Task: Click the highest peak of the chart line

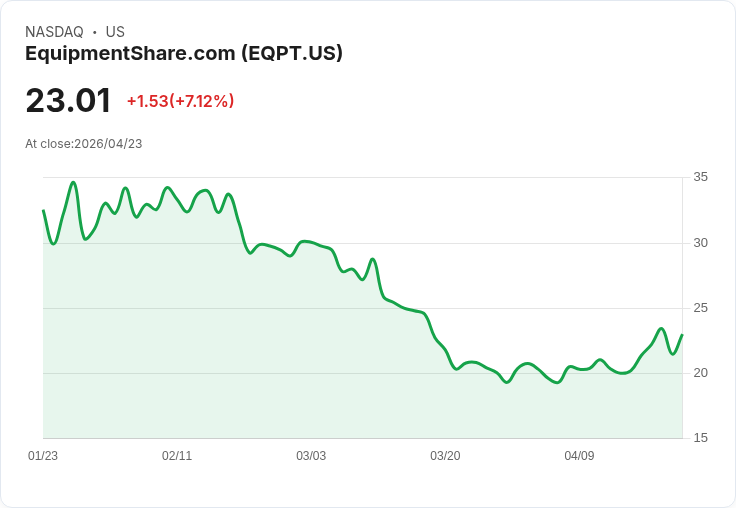Action: tap(73, 182)
